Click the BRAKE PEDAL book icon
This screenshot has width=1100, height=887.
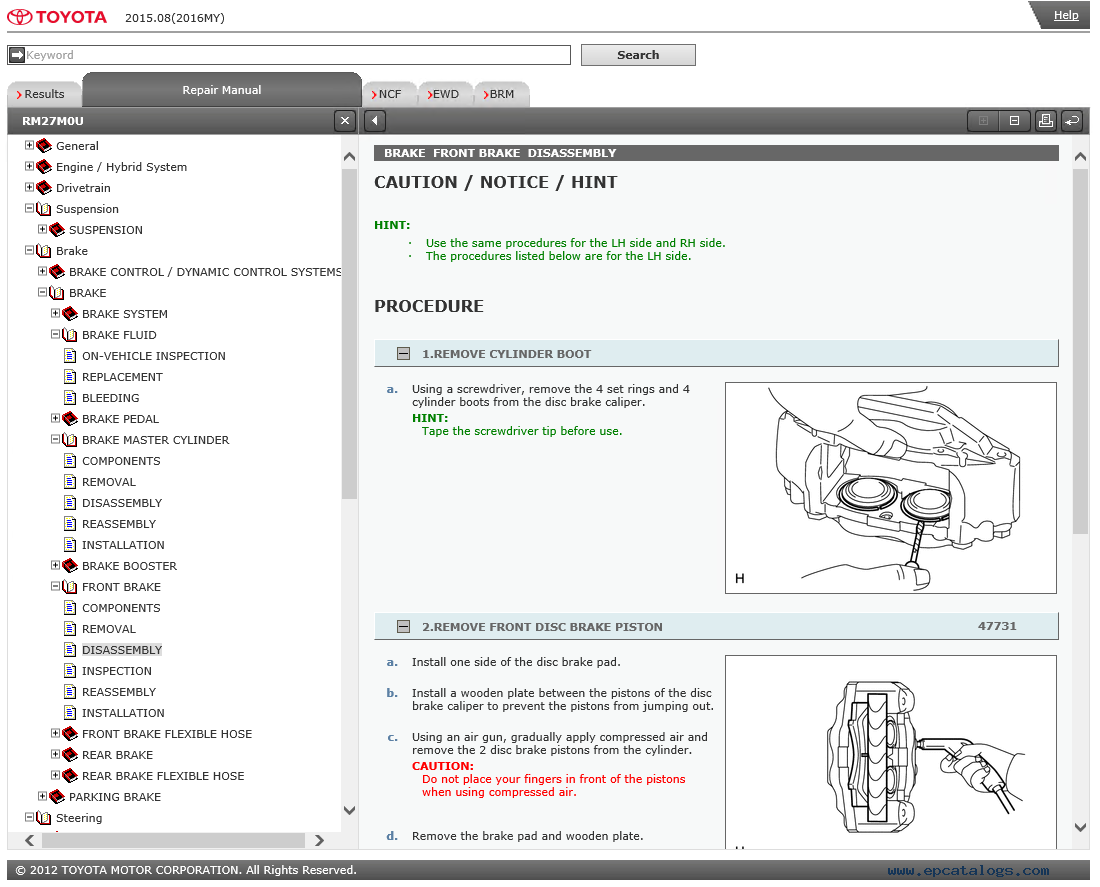pos(70,418)
